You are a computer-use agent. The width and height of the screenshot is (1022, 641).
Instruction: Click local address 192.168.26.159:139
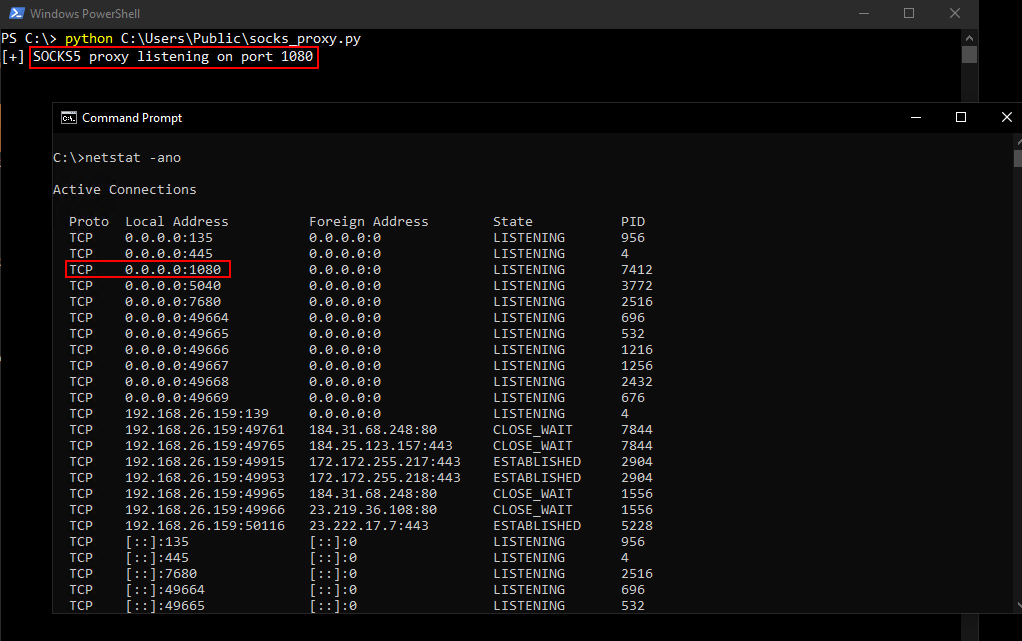[x=197, y=413]
